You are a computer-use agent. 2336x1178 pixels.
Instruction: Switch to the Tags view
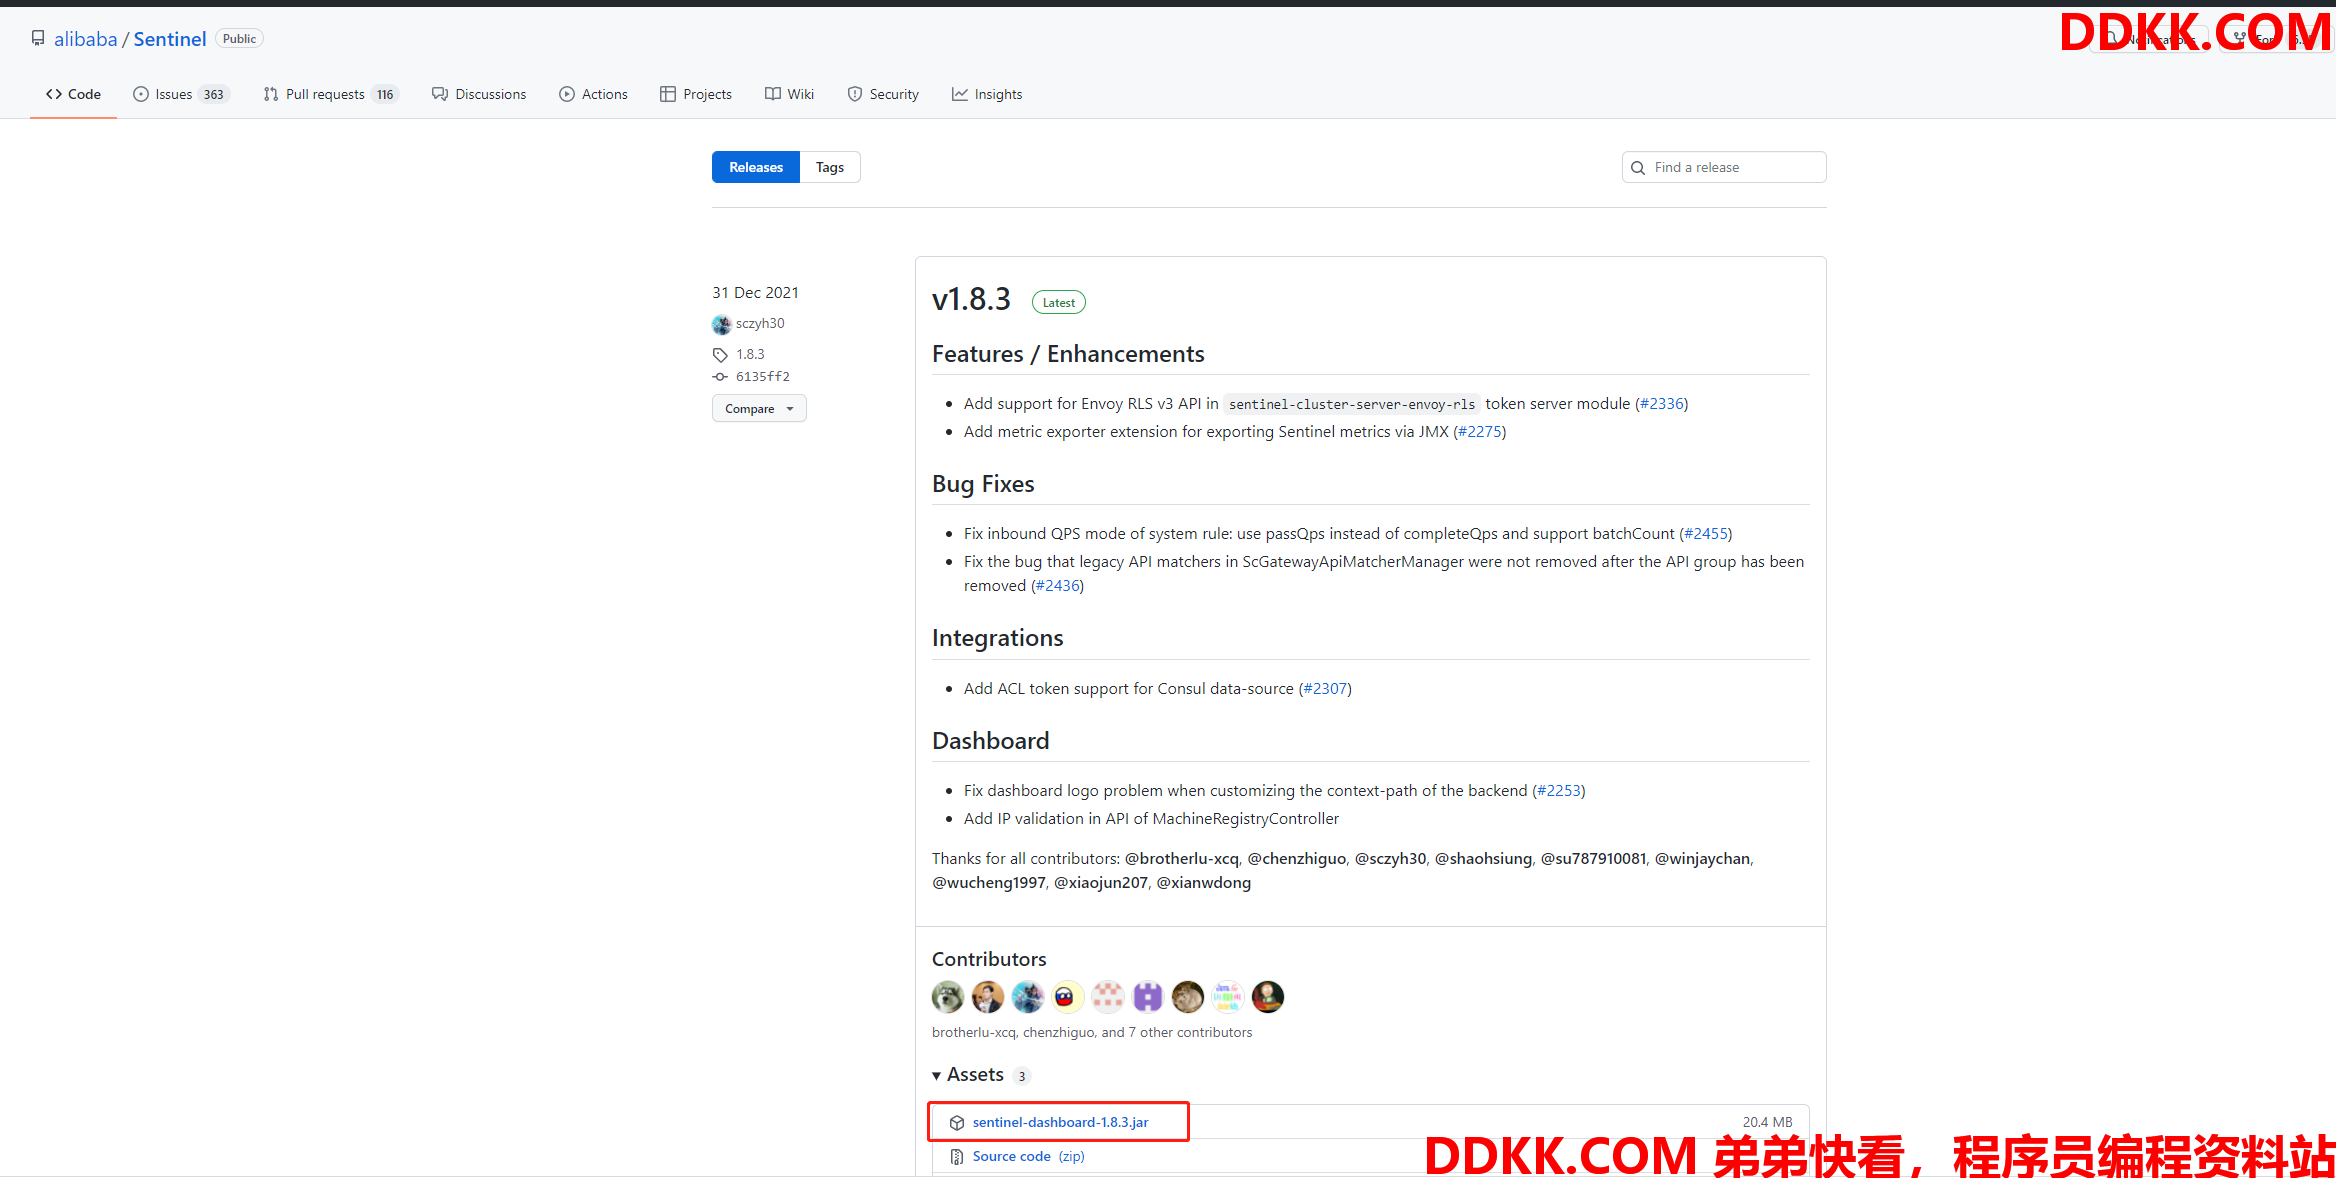click(x=830, y=167)
